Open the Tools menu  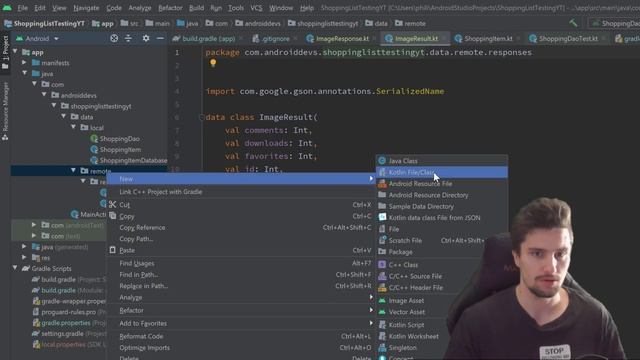[236, 8]
